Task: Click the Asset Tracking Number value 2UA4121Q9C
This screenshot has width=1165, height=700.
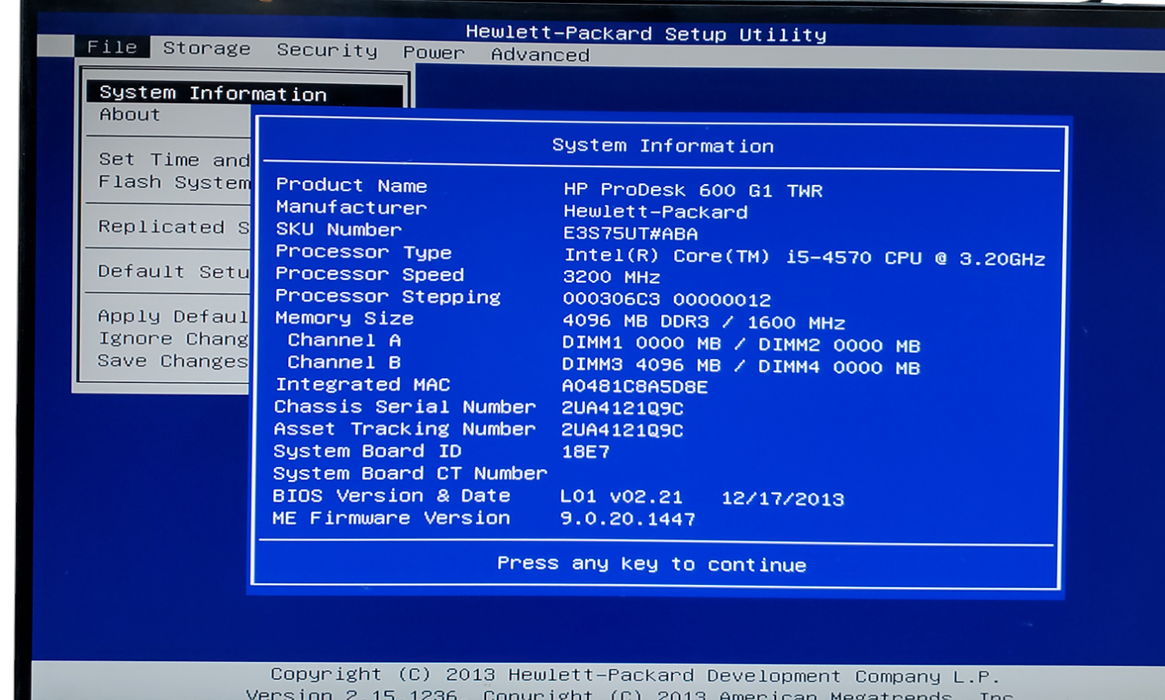Action: [622, 430]
